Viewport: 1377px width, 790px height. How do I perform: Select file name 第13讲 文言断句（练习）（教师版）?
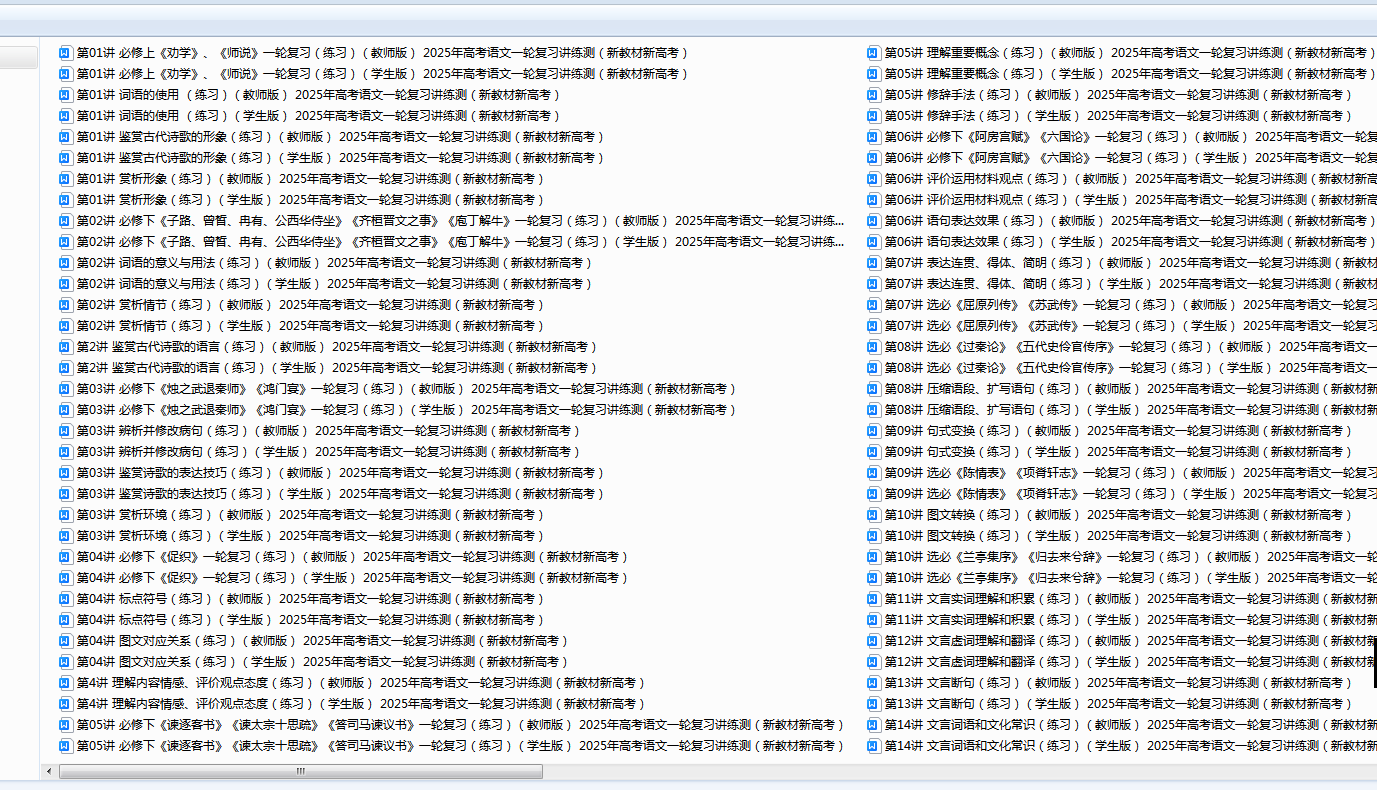1119,682
